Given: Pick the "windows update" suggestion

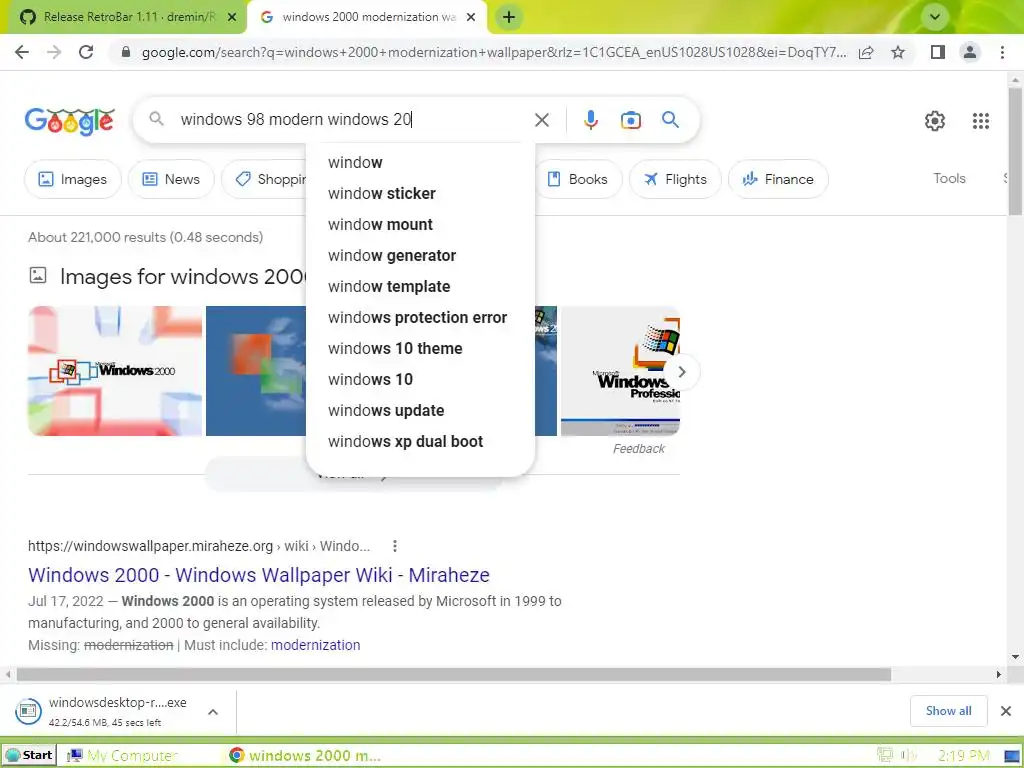Looking at the screenshot, I should pyautogui.click(x=420, y=411).
